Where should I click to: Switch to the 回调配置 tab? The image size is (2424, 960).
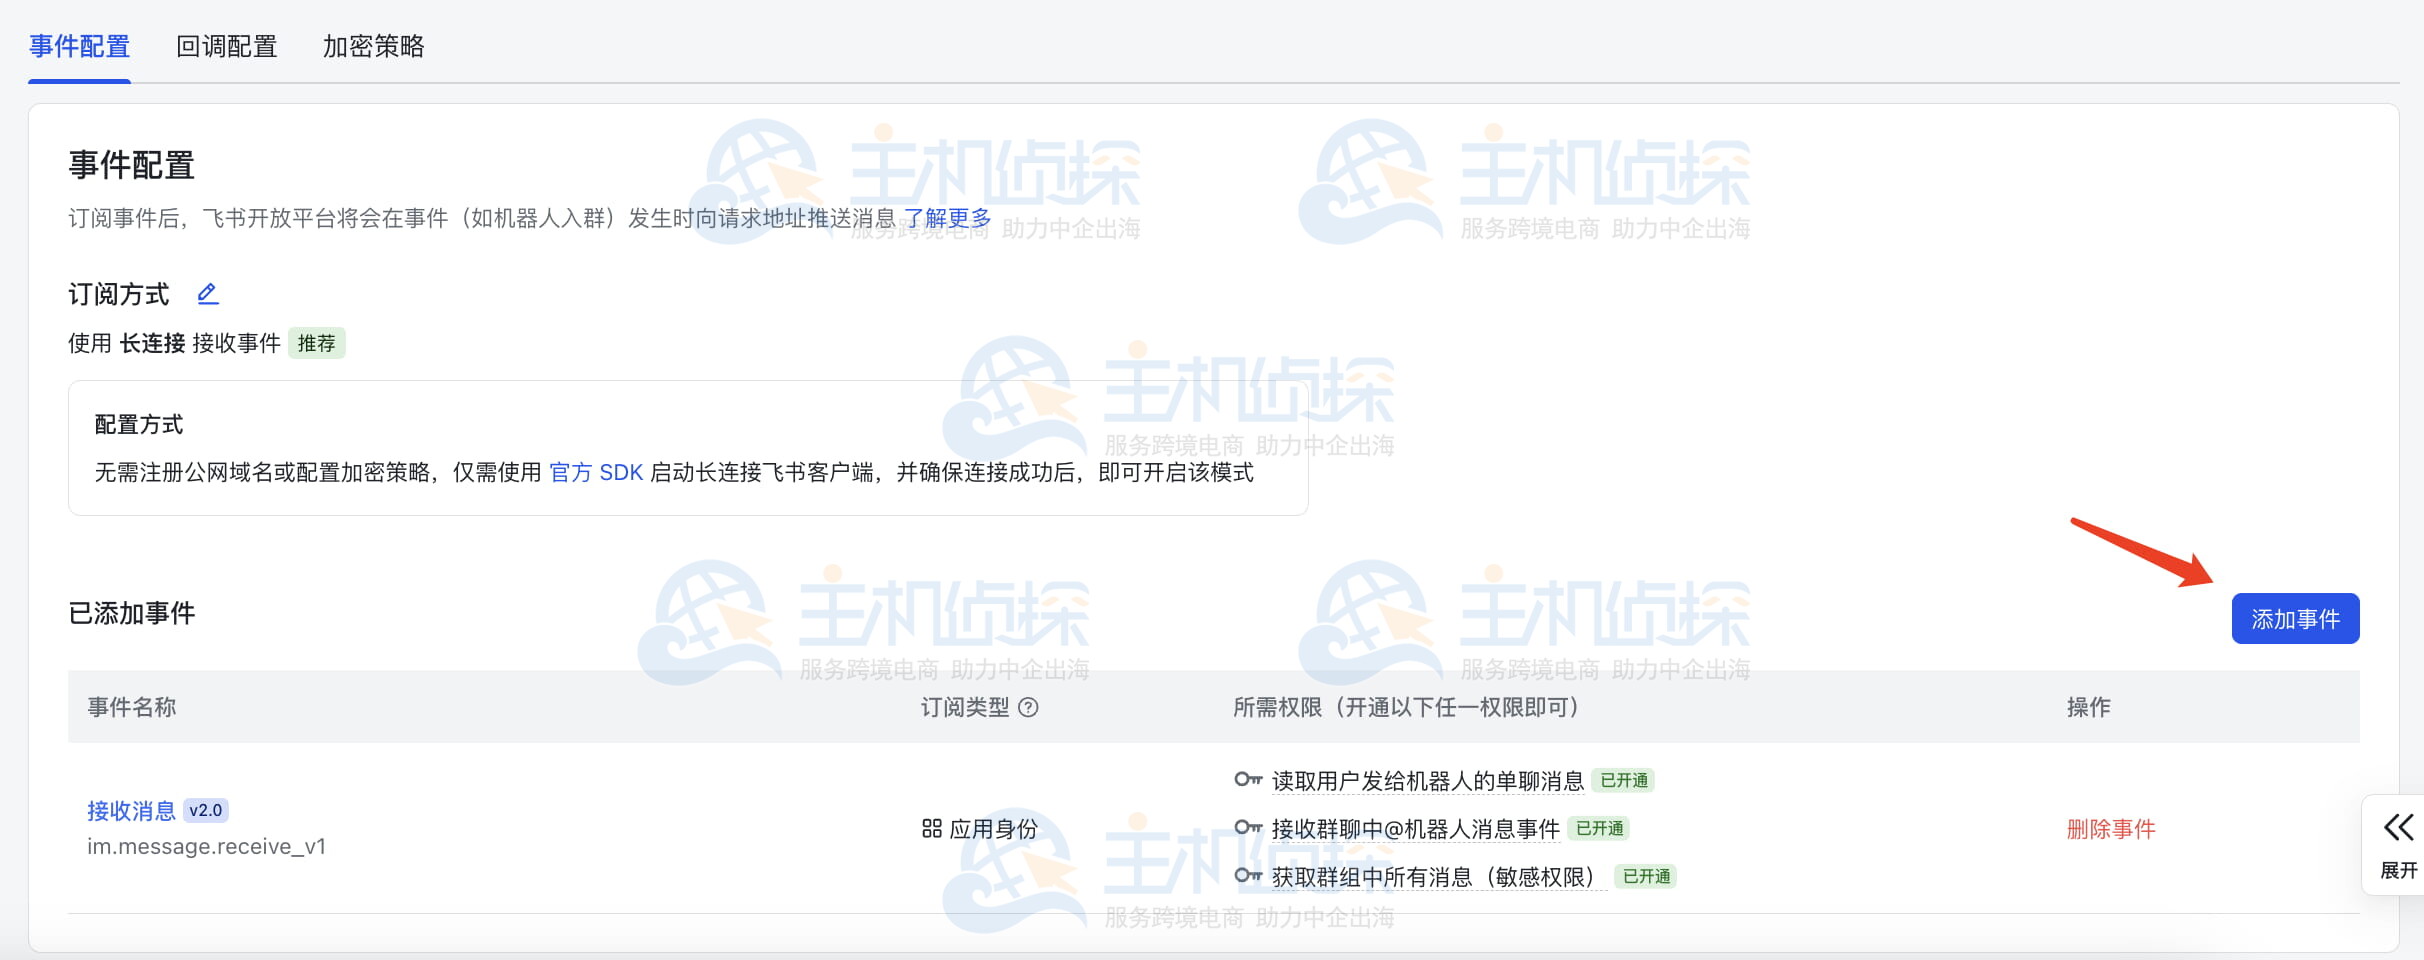pyautogui.click(x=227, y=46)
